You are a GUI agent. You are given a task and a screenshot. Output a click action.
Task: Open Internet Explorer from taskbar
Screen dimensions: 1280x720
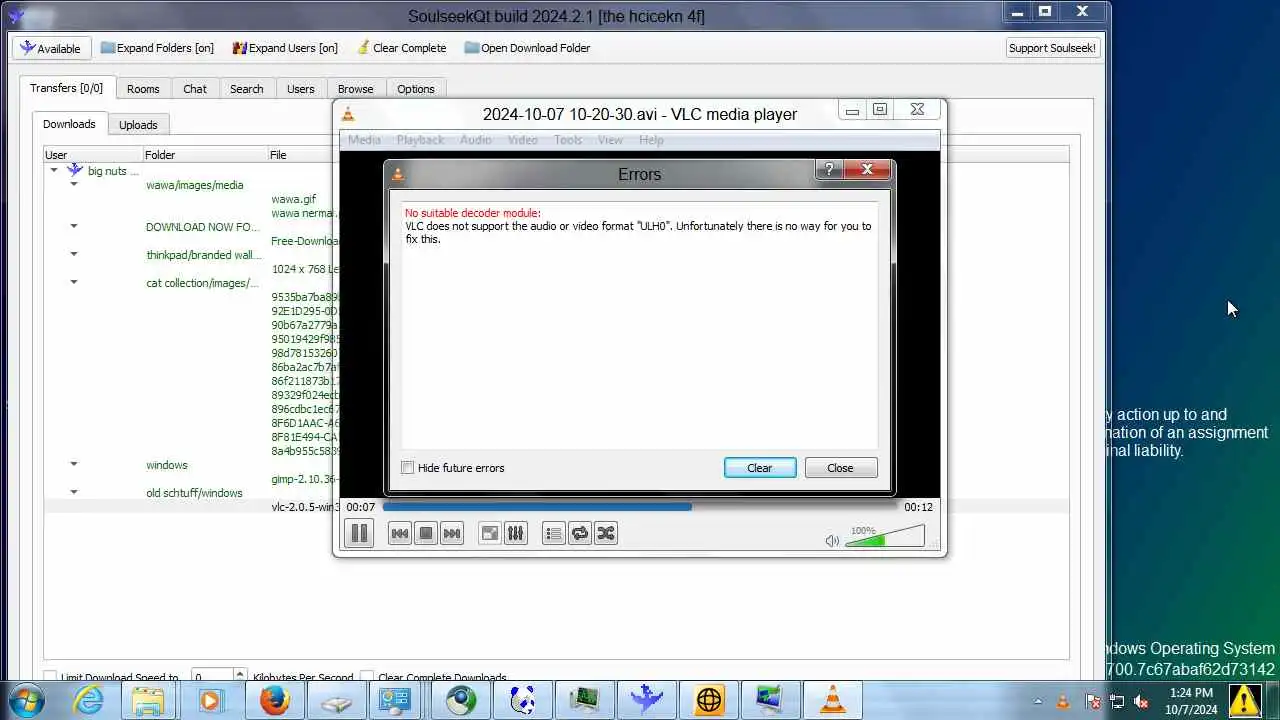89,700
